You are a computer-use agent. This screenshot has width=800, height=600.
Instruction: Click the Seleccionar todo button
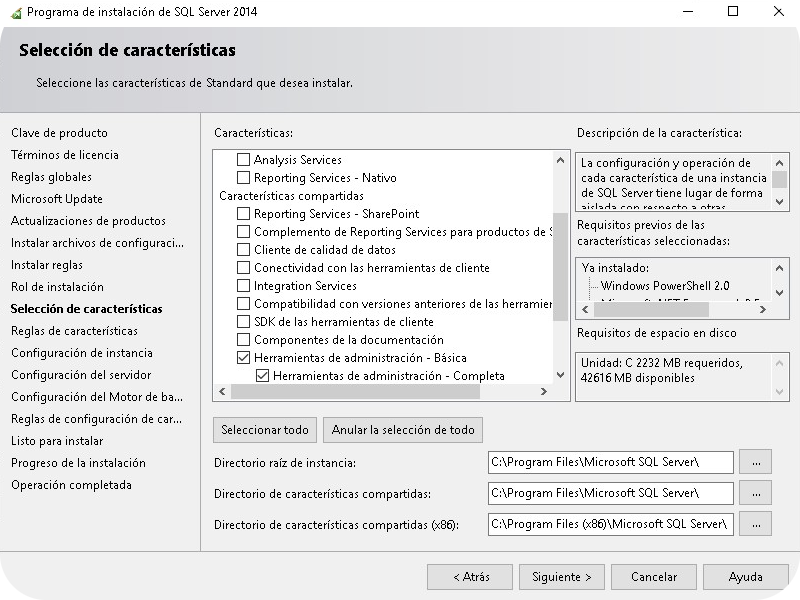[264, 430]
